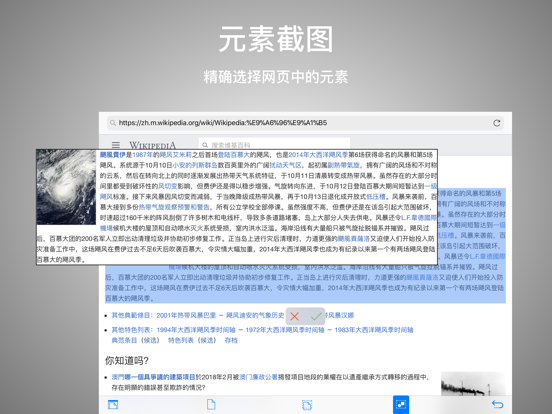Screen dimensions: 552x414
Task: Click the 热带气旋观察预警和警告 link in the preview popup
Action: tap(174, 207)
